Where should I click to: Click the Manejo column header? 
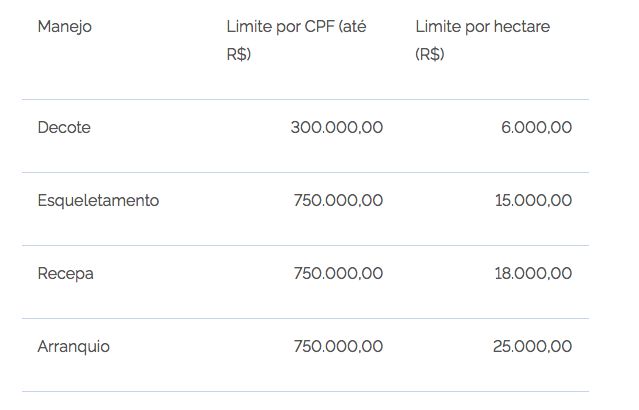point(64,27)
